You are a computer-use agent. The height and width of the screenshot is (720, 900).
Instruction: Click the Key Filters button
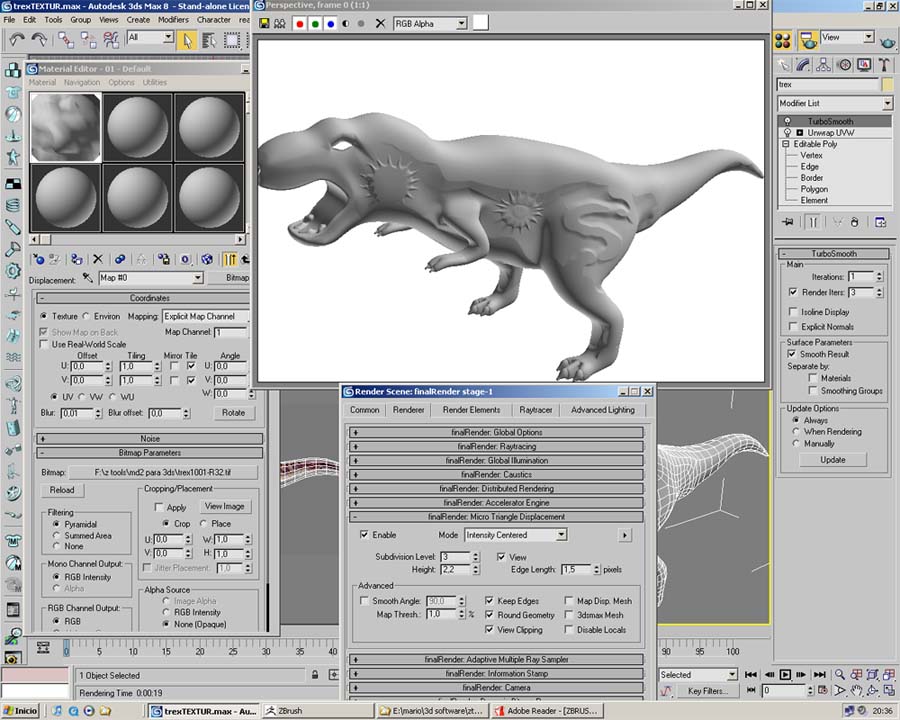(x=707, y=691)
